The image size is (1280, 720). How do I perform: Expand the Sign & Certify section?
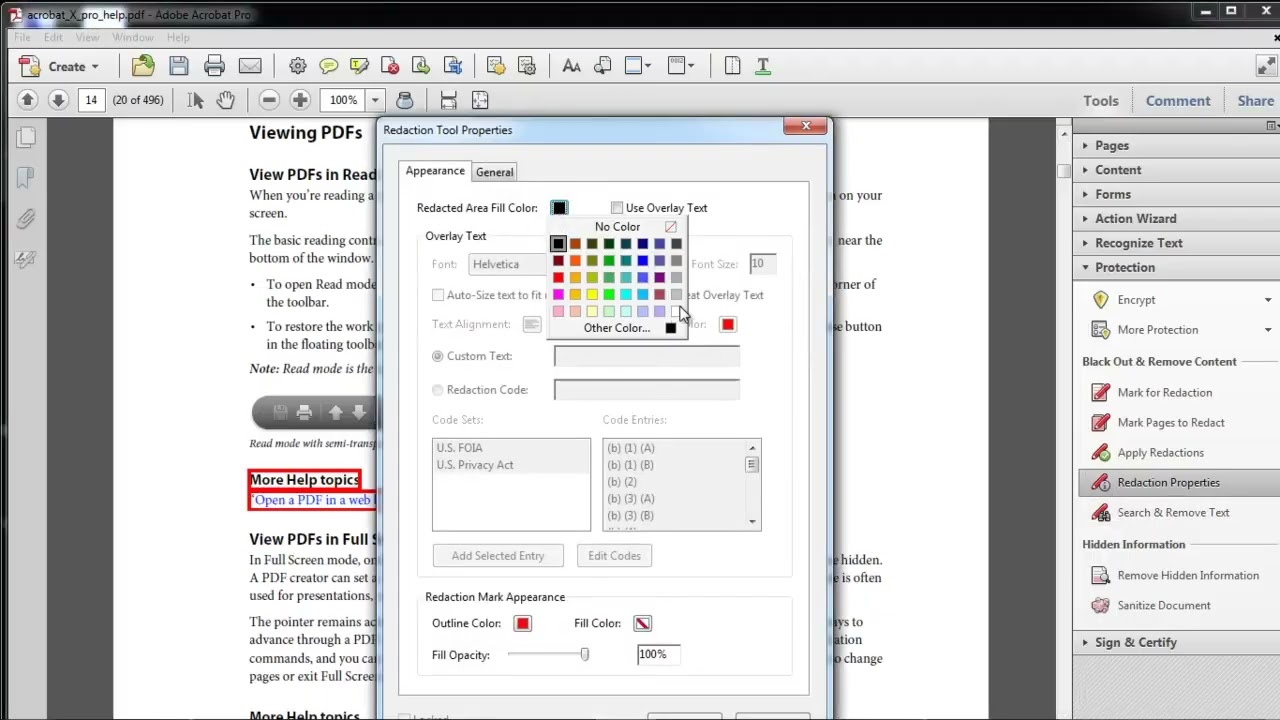coord(1135,642)
